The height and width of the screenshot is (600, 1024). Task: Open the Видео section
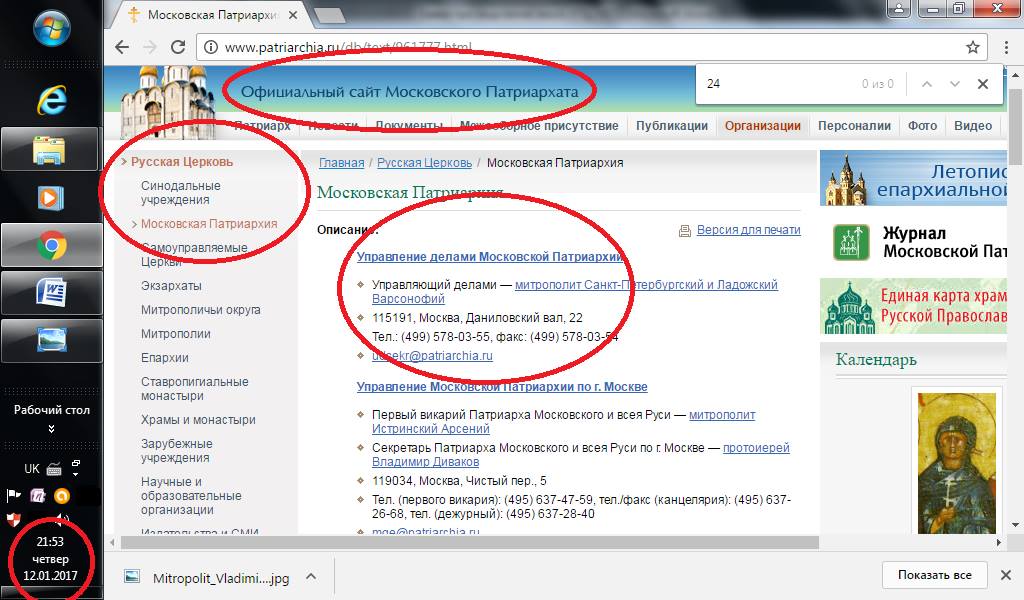973,125
